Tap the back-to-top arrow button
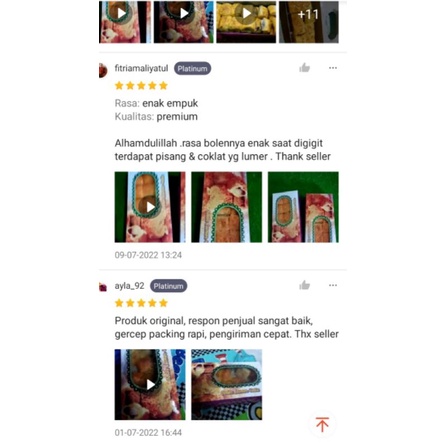Viewport: 446px width, 446px height. pos(322,424)
